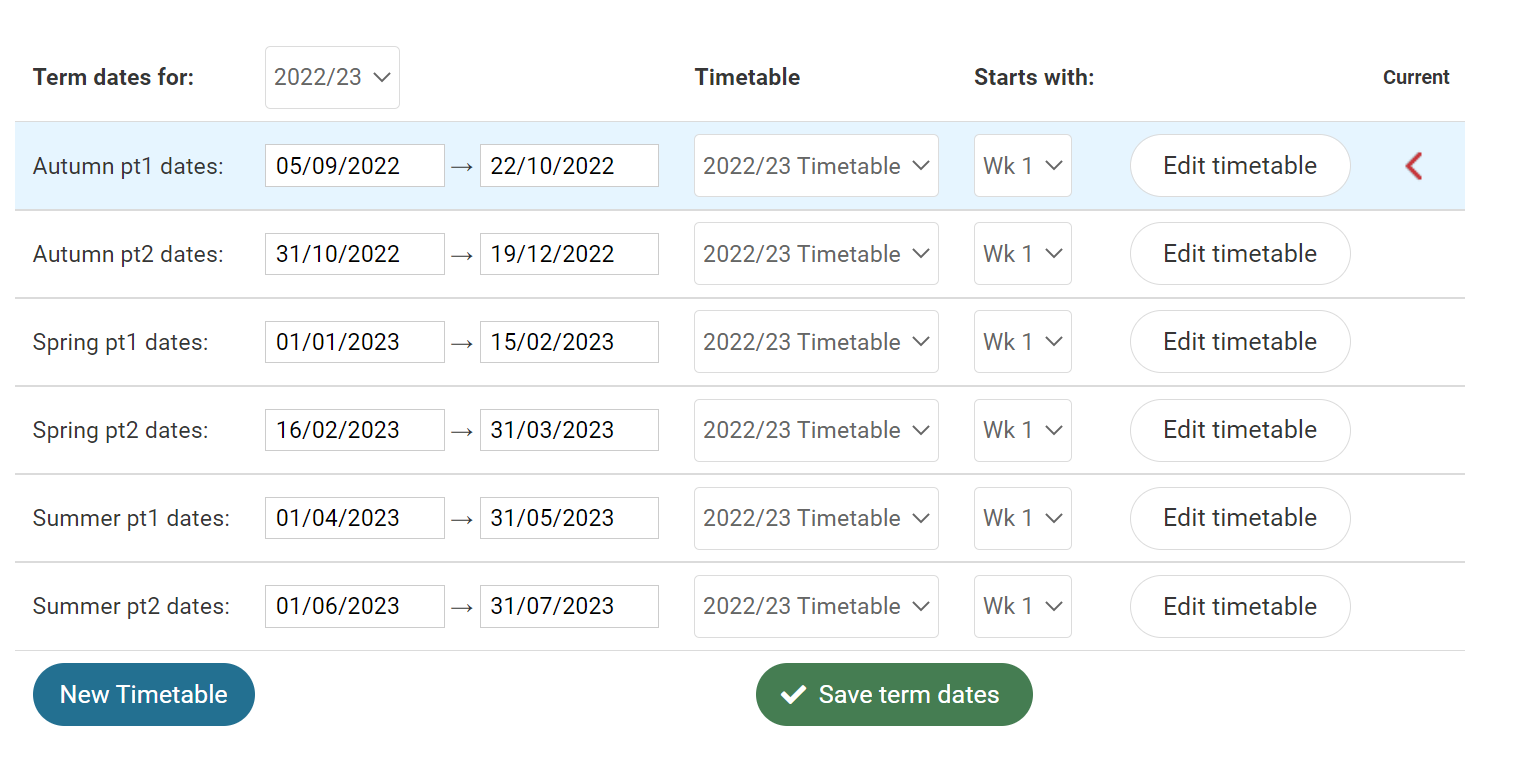Viewport: 1526px width, 758px height.
Task: Click Edit timetable for Autumn pt1
Action: point(1239,166)
